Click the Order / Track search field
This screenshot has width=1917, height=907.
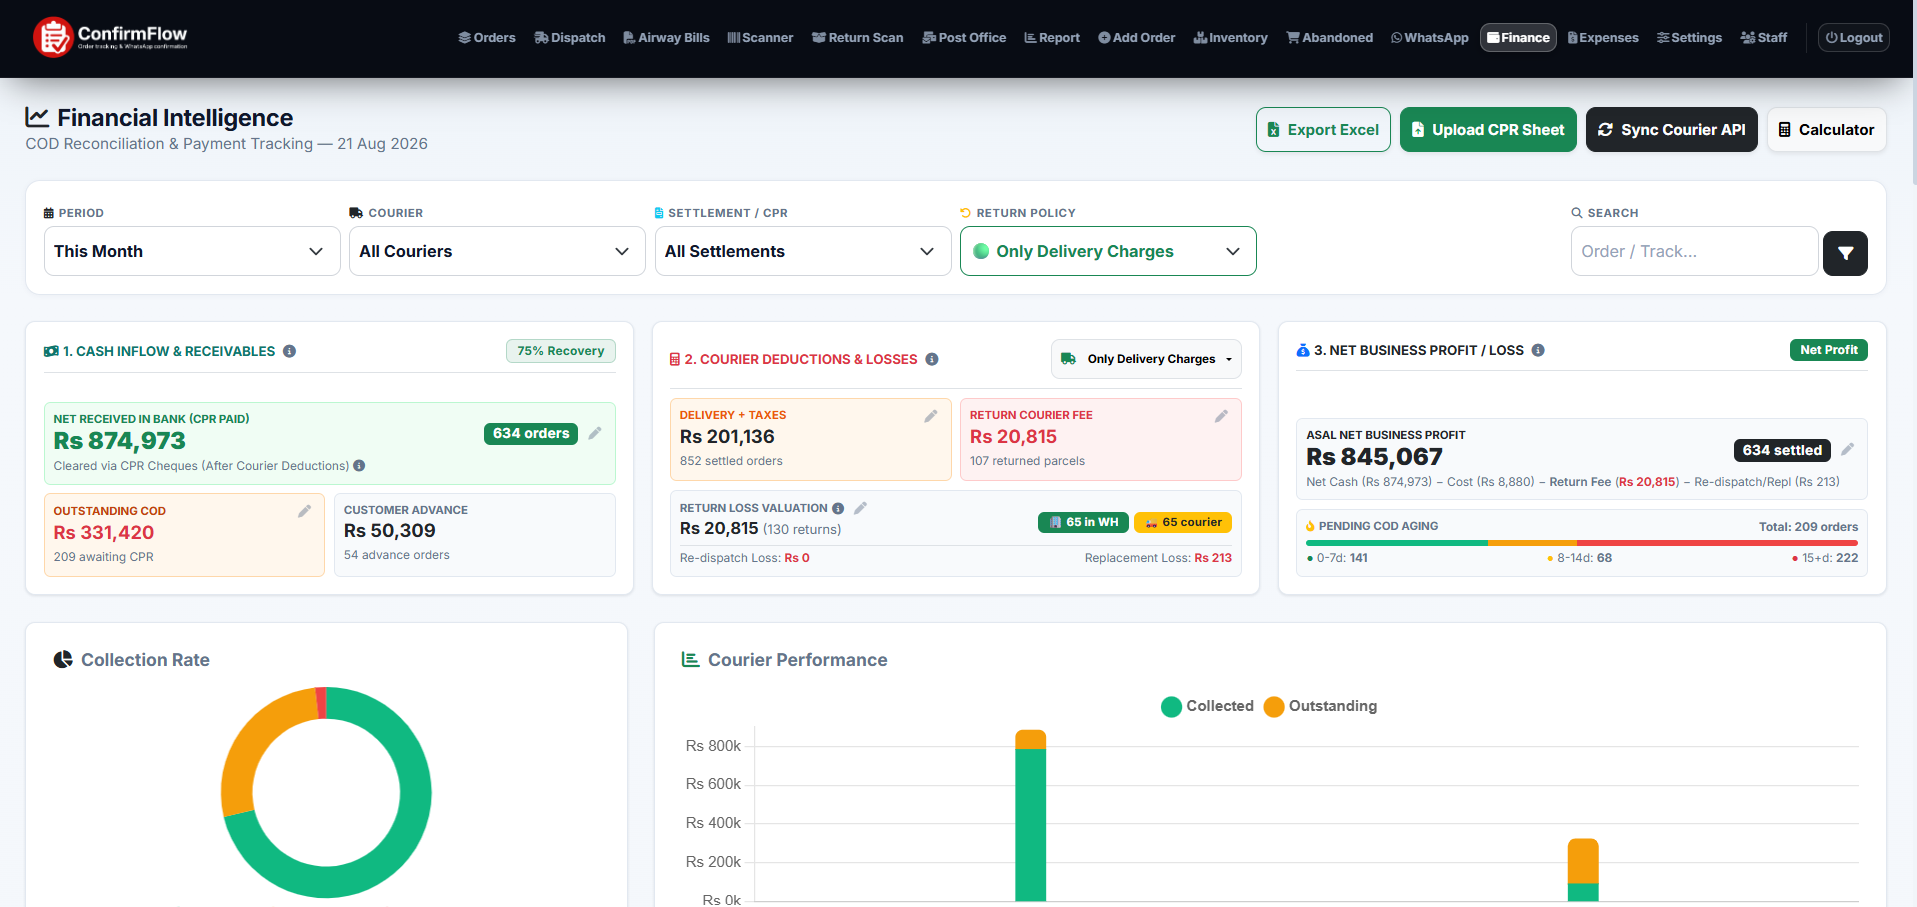pyautogui.click(x=1694, y=251)
